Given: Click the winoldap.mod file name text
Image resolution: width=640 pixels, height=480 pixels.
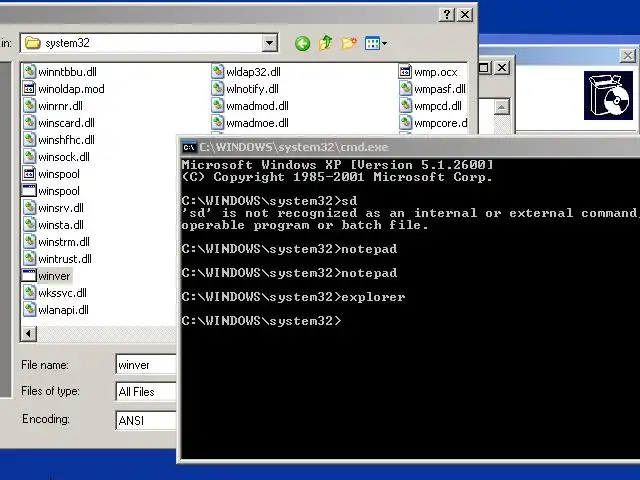Looking at the screenshot, I should coord(71,89).
